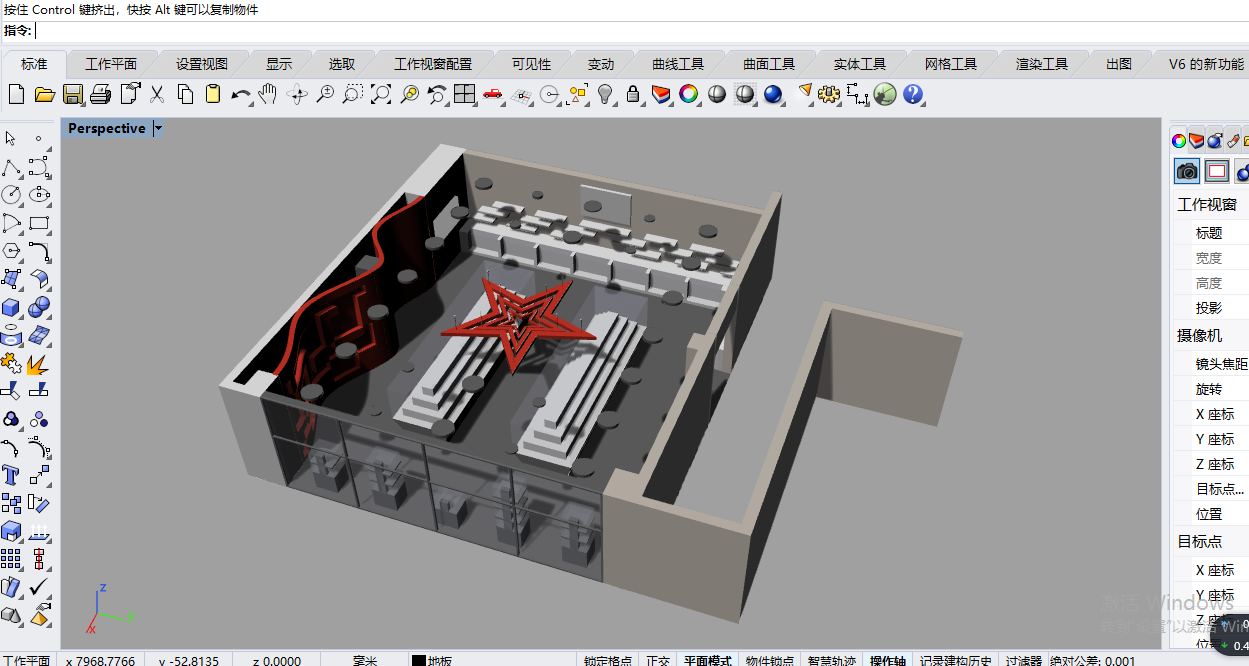Click the four-viewport layout icon

pos(465,94)
